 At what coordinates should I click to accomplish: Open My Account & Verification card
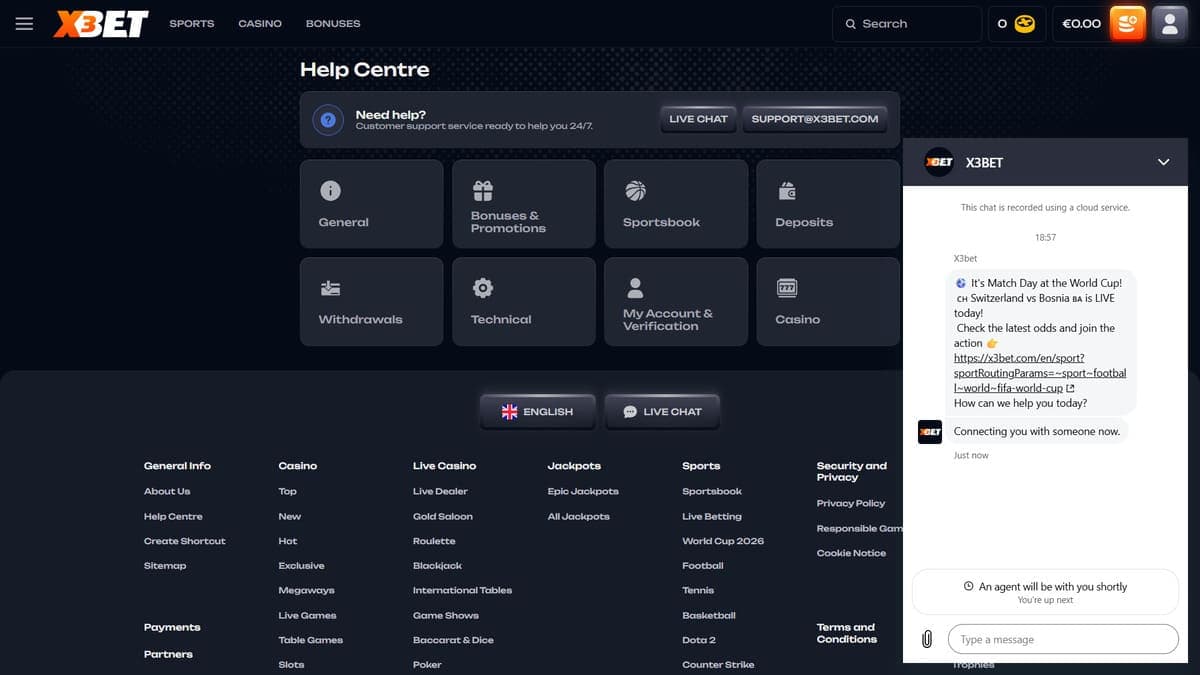[675, 301]
